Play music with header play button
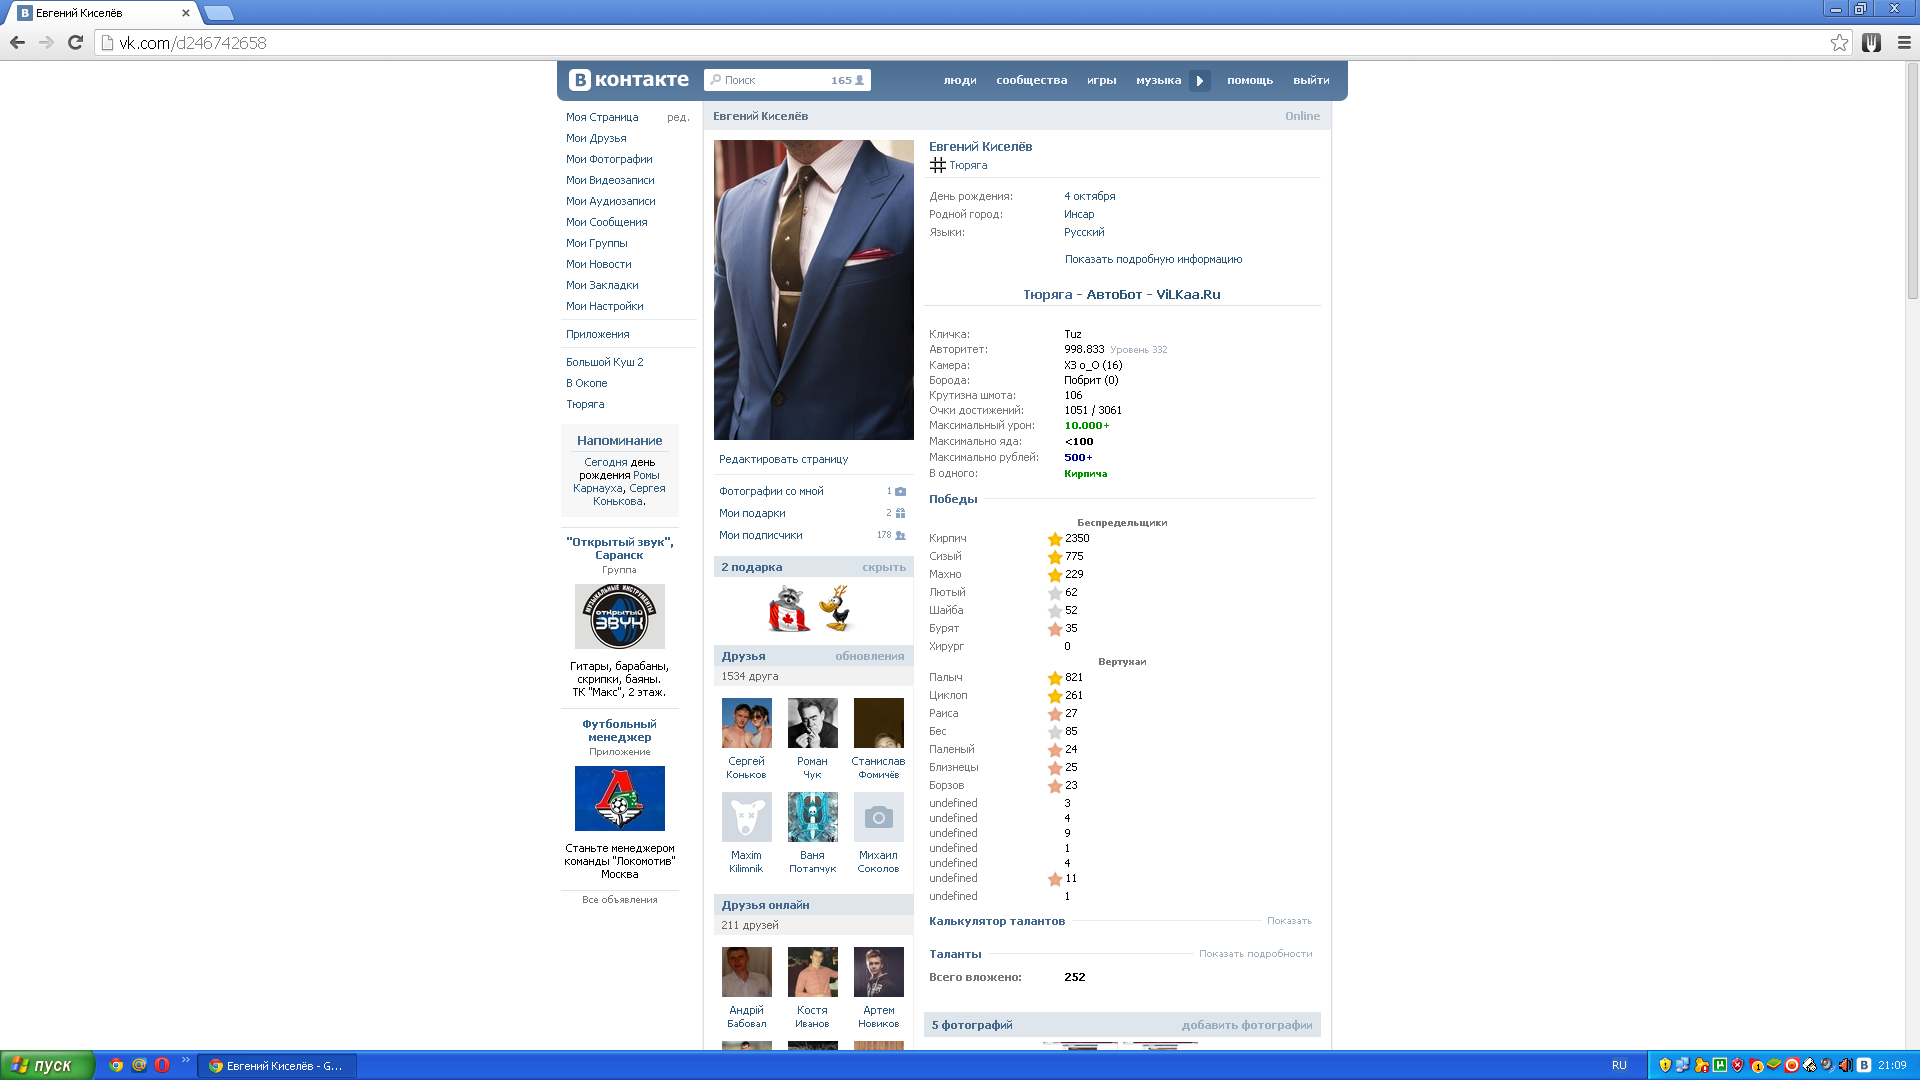1920x1080 pixels. (1200, 81)
